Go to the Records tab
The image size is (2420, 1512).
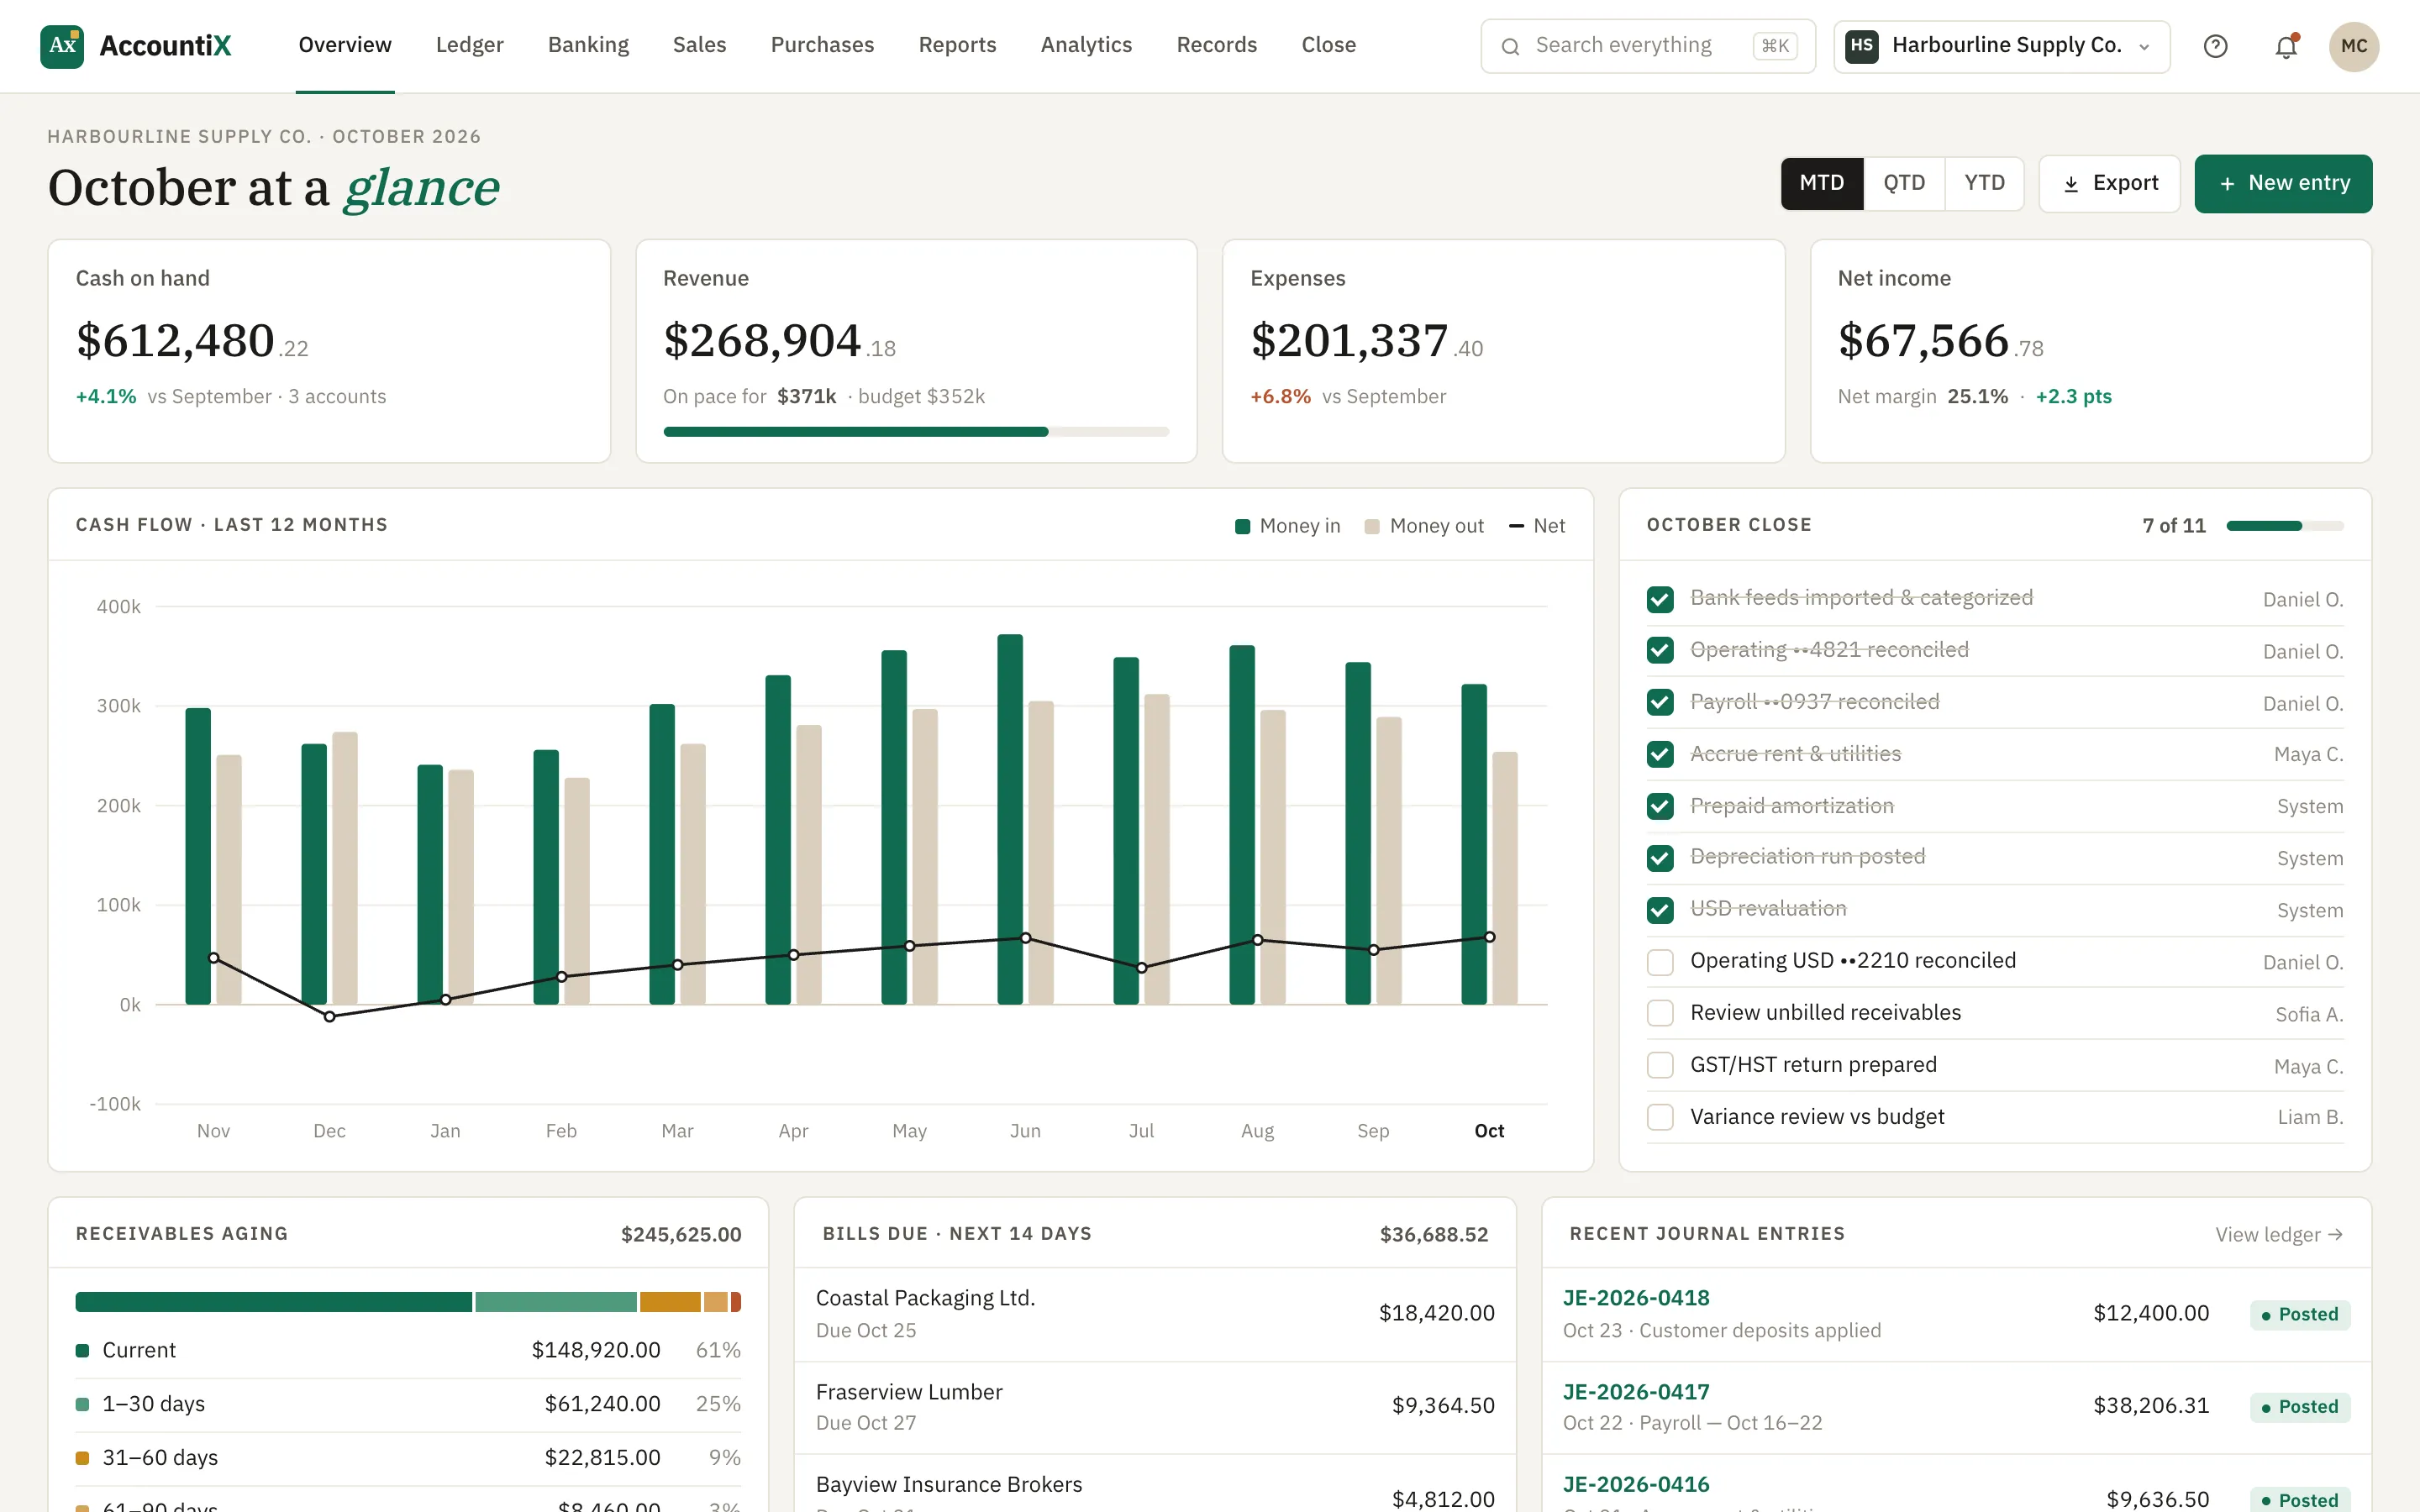pyautogui.click(x=1216, y=45)
